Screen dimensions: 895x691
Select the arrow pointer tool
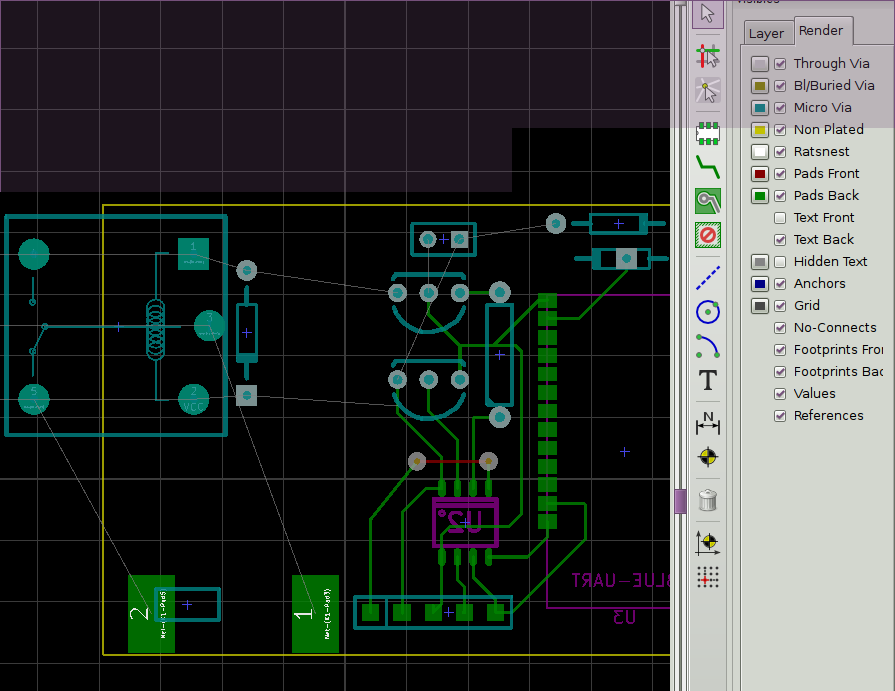tap(708, 14)
